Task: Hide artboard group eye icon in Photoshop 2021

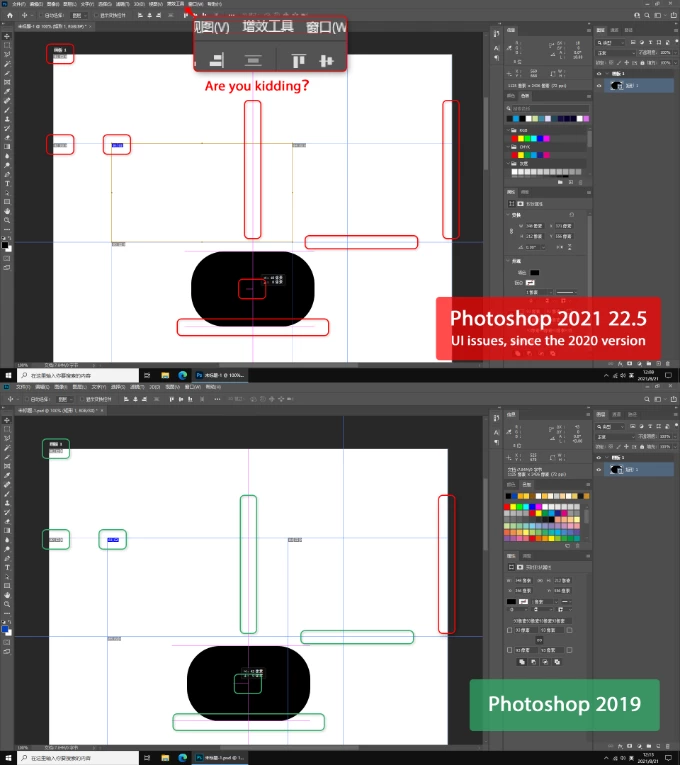Action: pos(599,74)
